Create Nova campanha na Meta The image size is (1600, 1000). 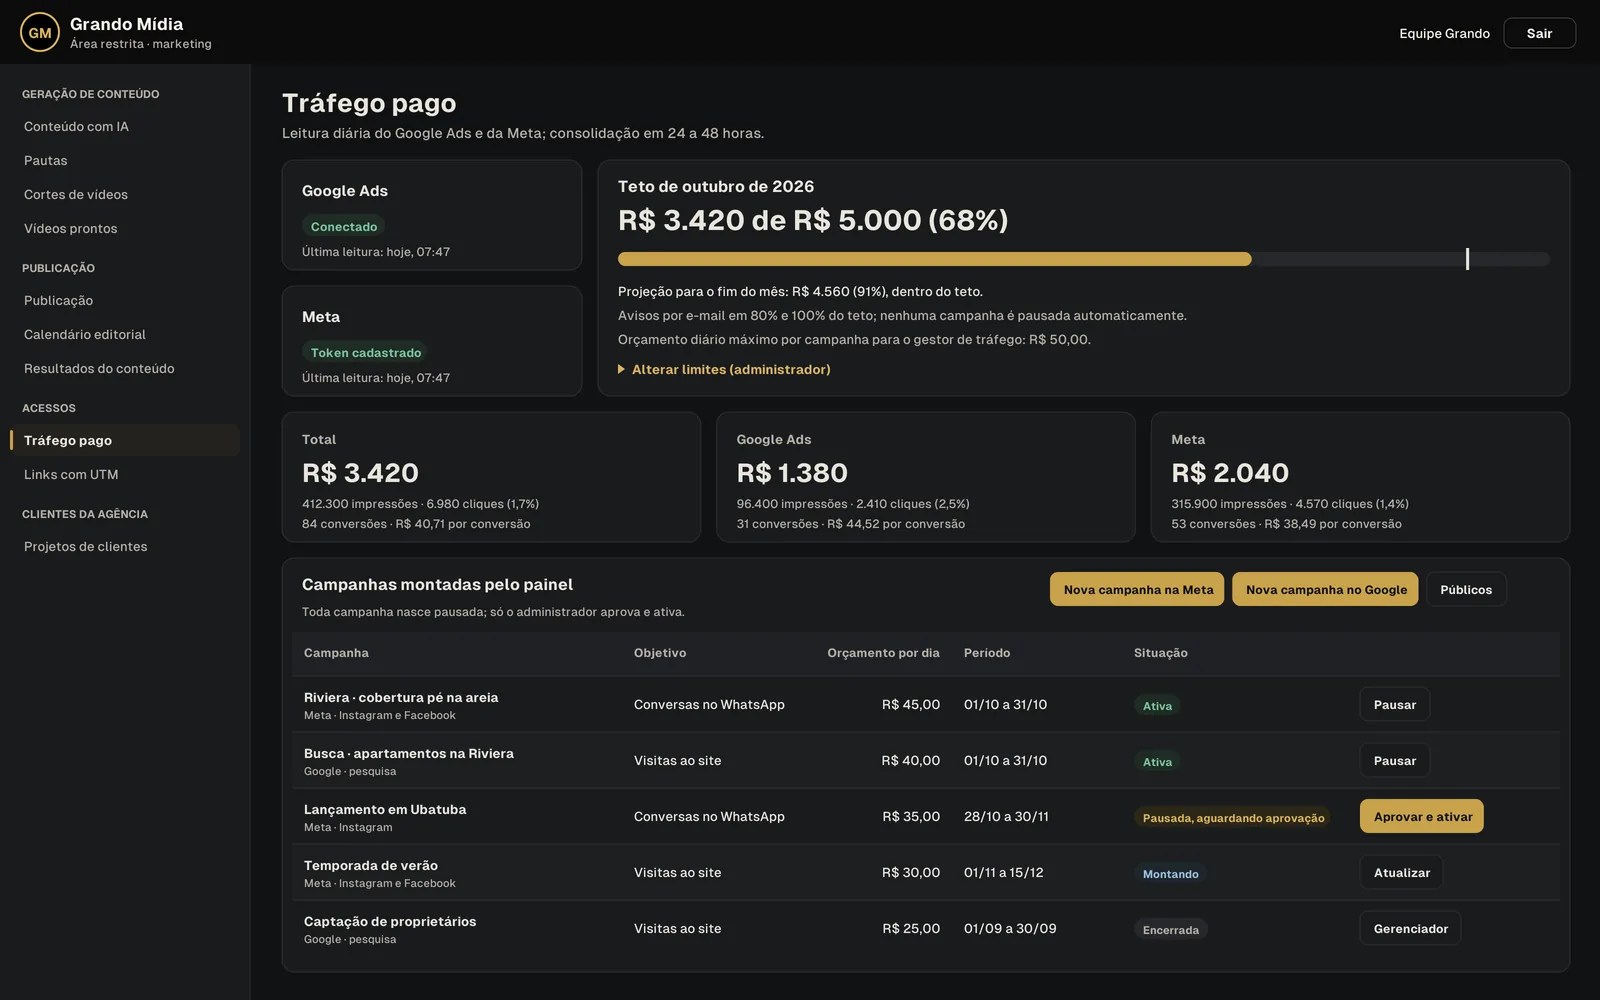(1137, 589)
